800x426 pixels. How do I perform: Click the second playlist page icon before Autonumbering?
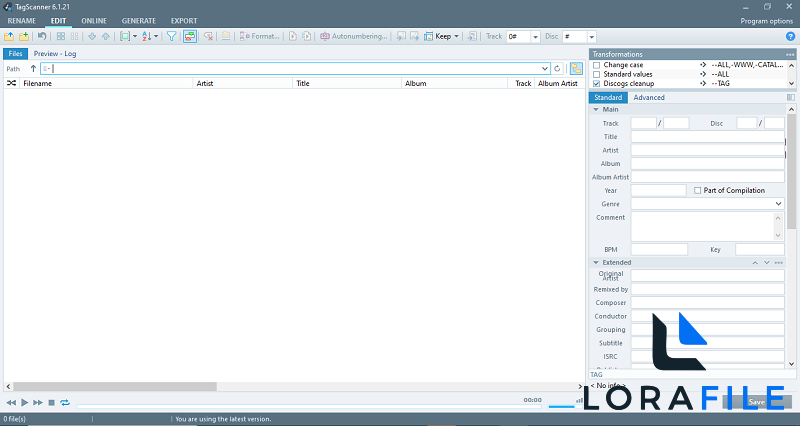tap(307, 36)
